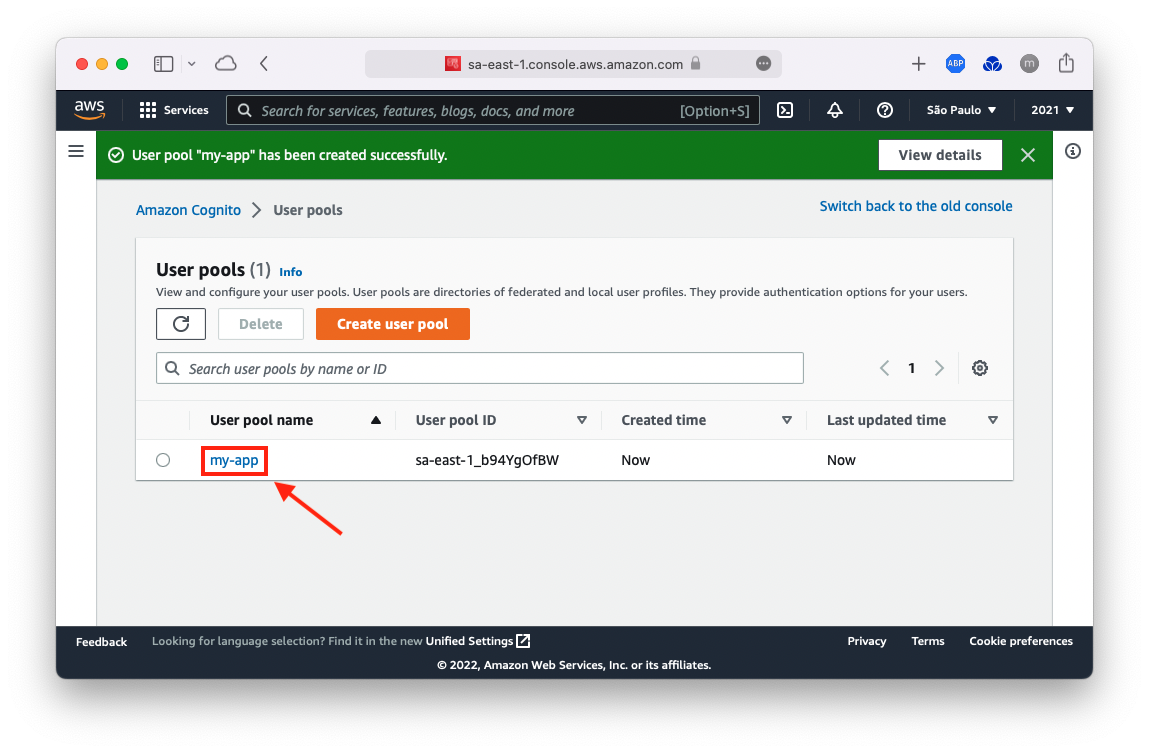
Task: Open a new Safari tab
Action: coord(918,64)
